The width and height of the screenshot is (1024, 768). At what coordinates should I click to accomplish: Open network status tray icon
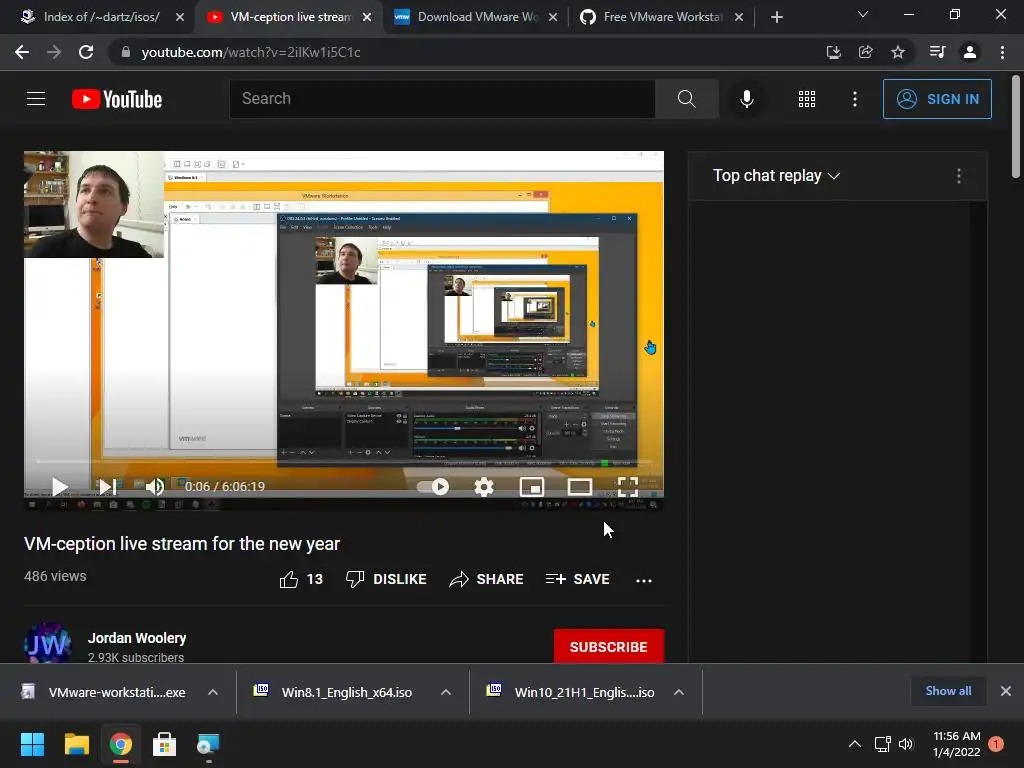click(x=882, y=744)
